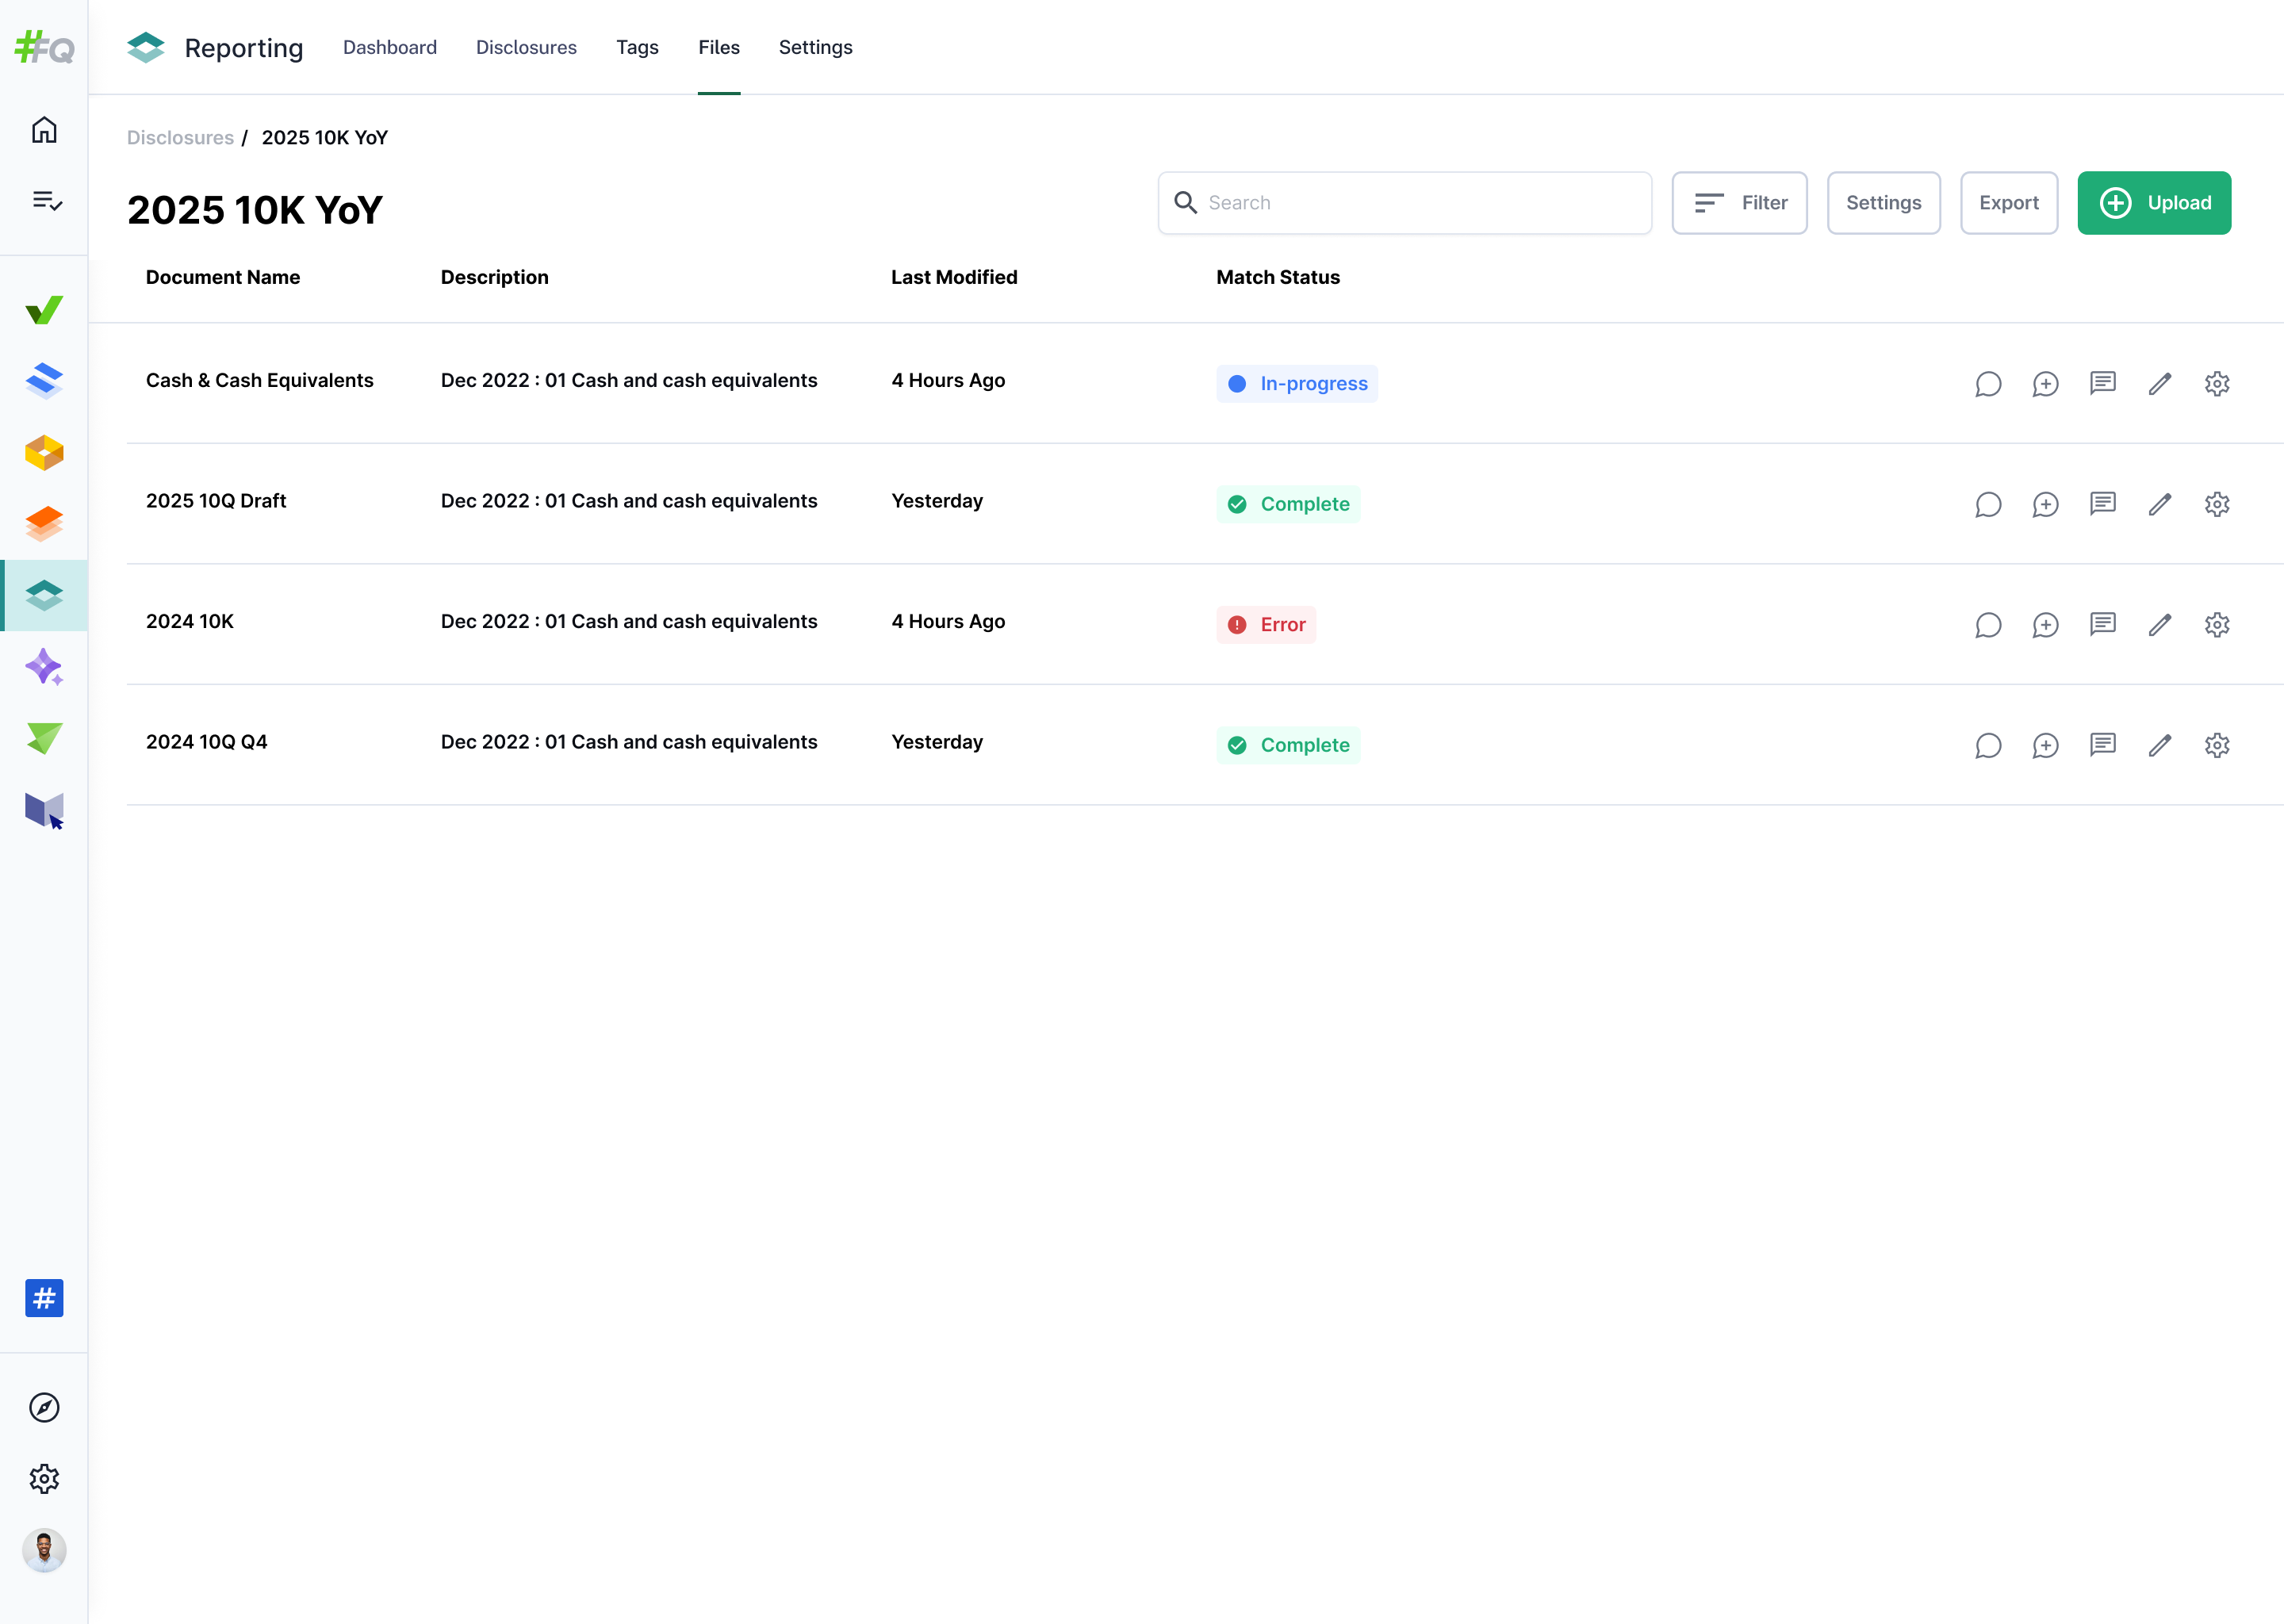Image resolution: width=2284 pixels, height=1624 pixels.
Task: Click the Export button
Action: click(x=2008, y=202)
